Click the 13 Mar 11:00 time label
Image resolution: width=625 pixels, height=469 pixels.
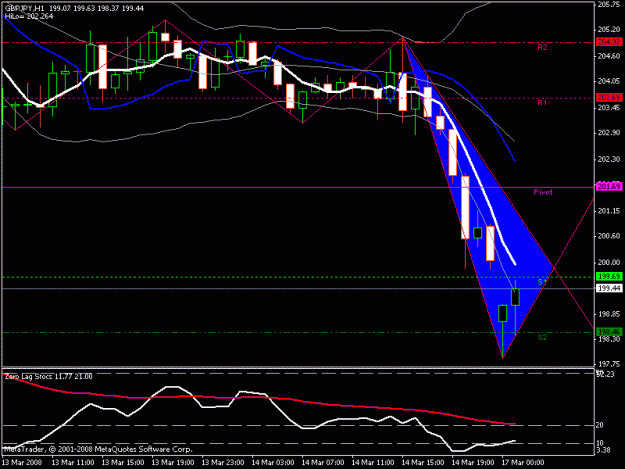pos(73,463)
